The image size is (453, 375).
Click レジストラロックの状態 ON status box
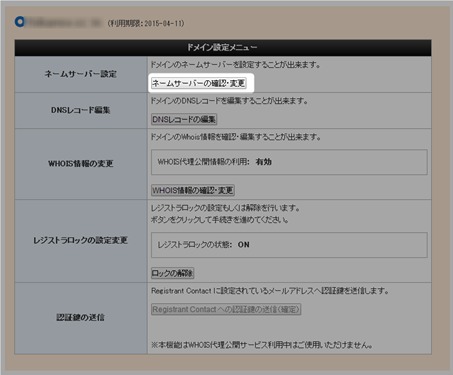tap(289, 245)
